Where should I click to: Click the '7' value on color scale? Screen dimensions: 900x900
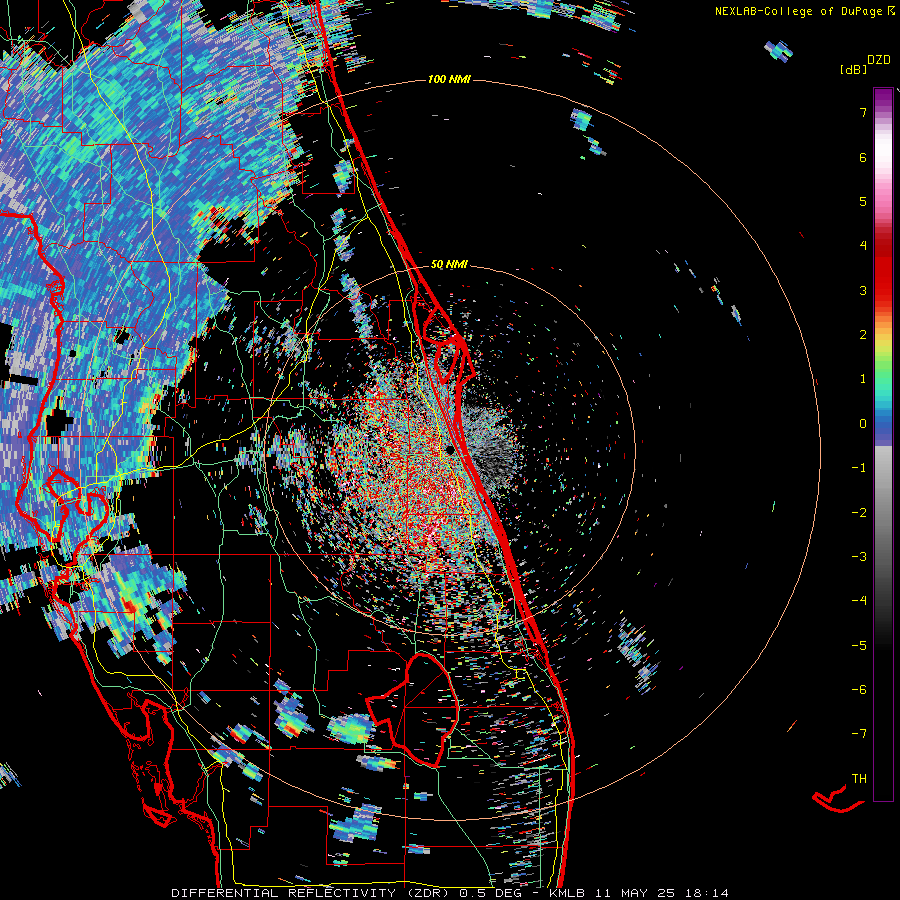863,112
